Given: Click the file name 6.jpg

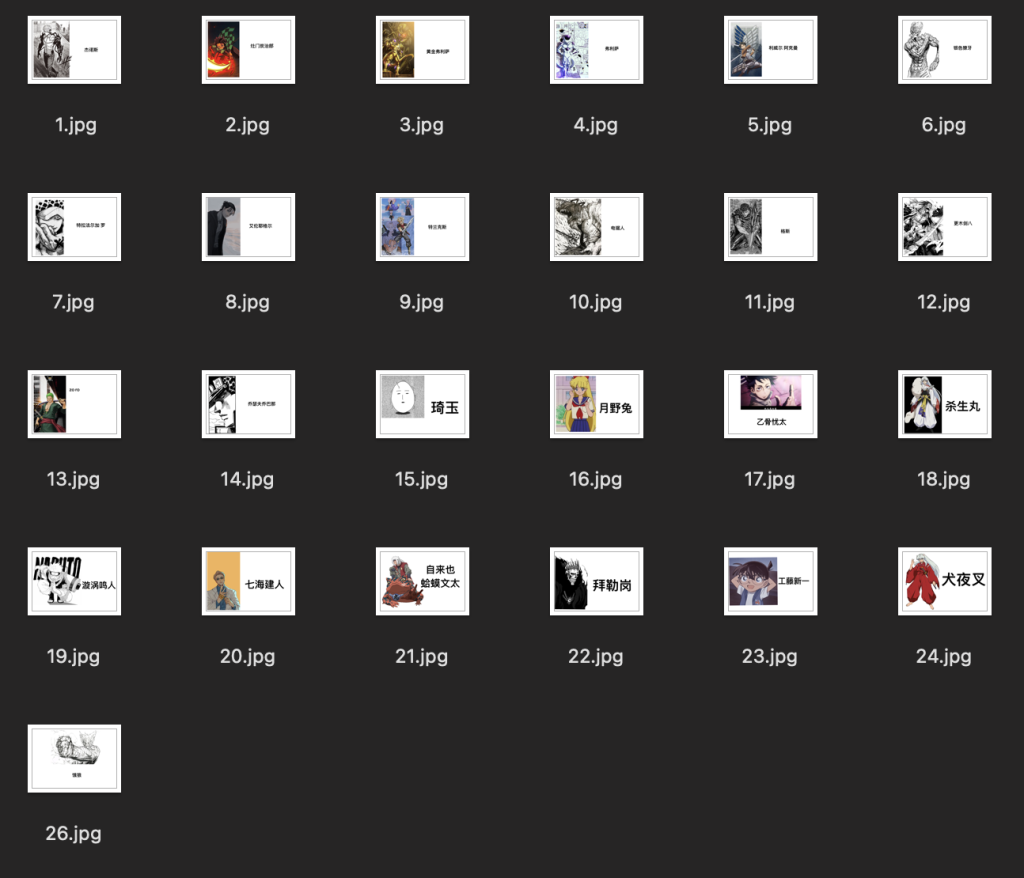Looking at the screenshot, I should (944, 125).
